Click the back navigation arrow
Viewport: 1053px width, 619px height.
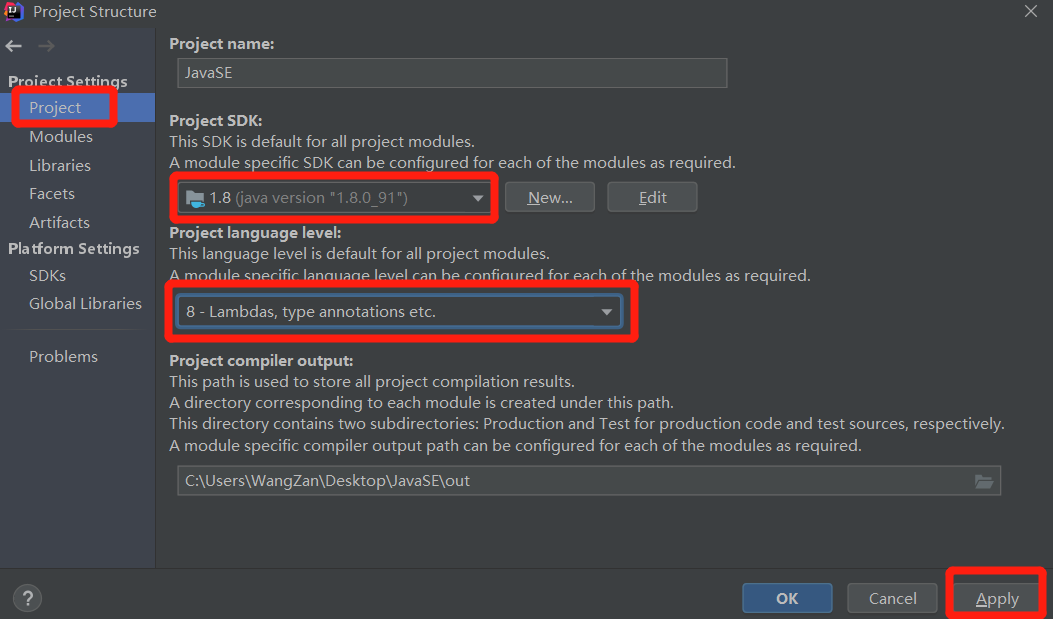[x=13, y=46]
